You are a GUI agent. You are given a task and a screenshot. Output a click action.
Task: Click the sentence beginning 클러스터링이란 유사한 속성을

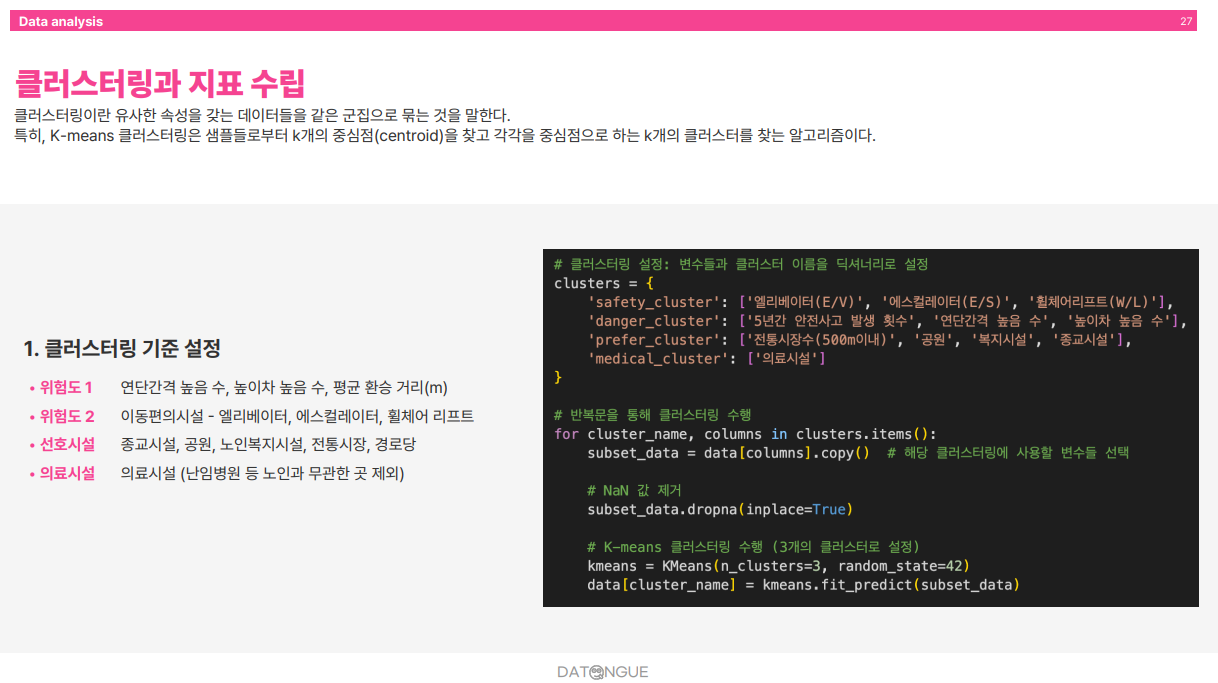click(263, 116)
